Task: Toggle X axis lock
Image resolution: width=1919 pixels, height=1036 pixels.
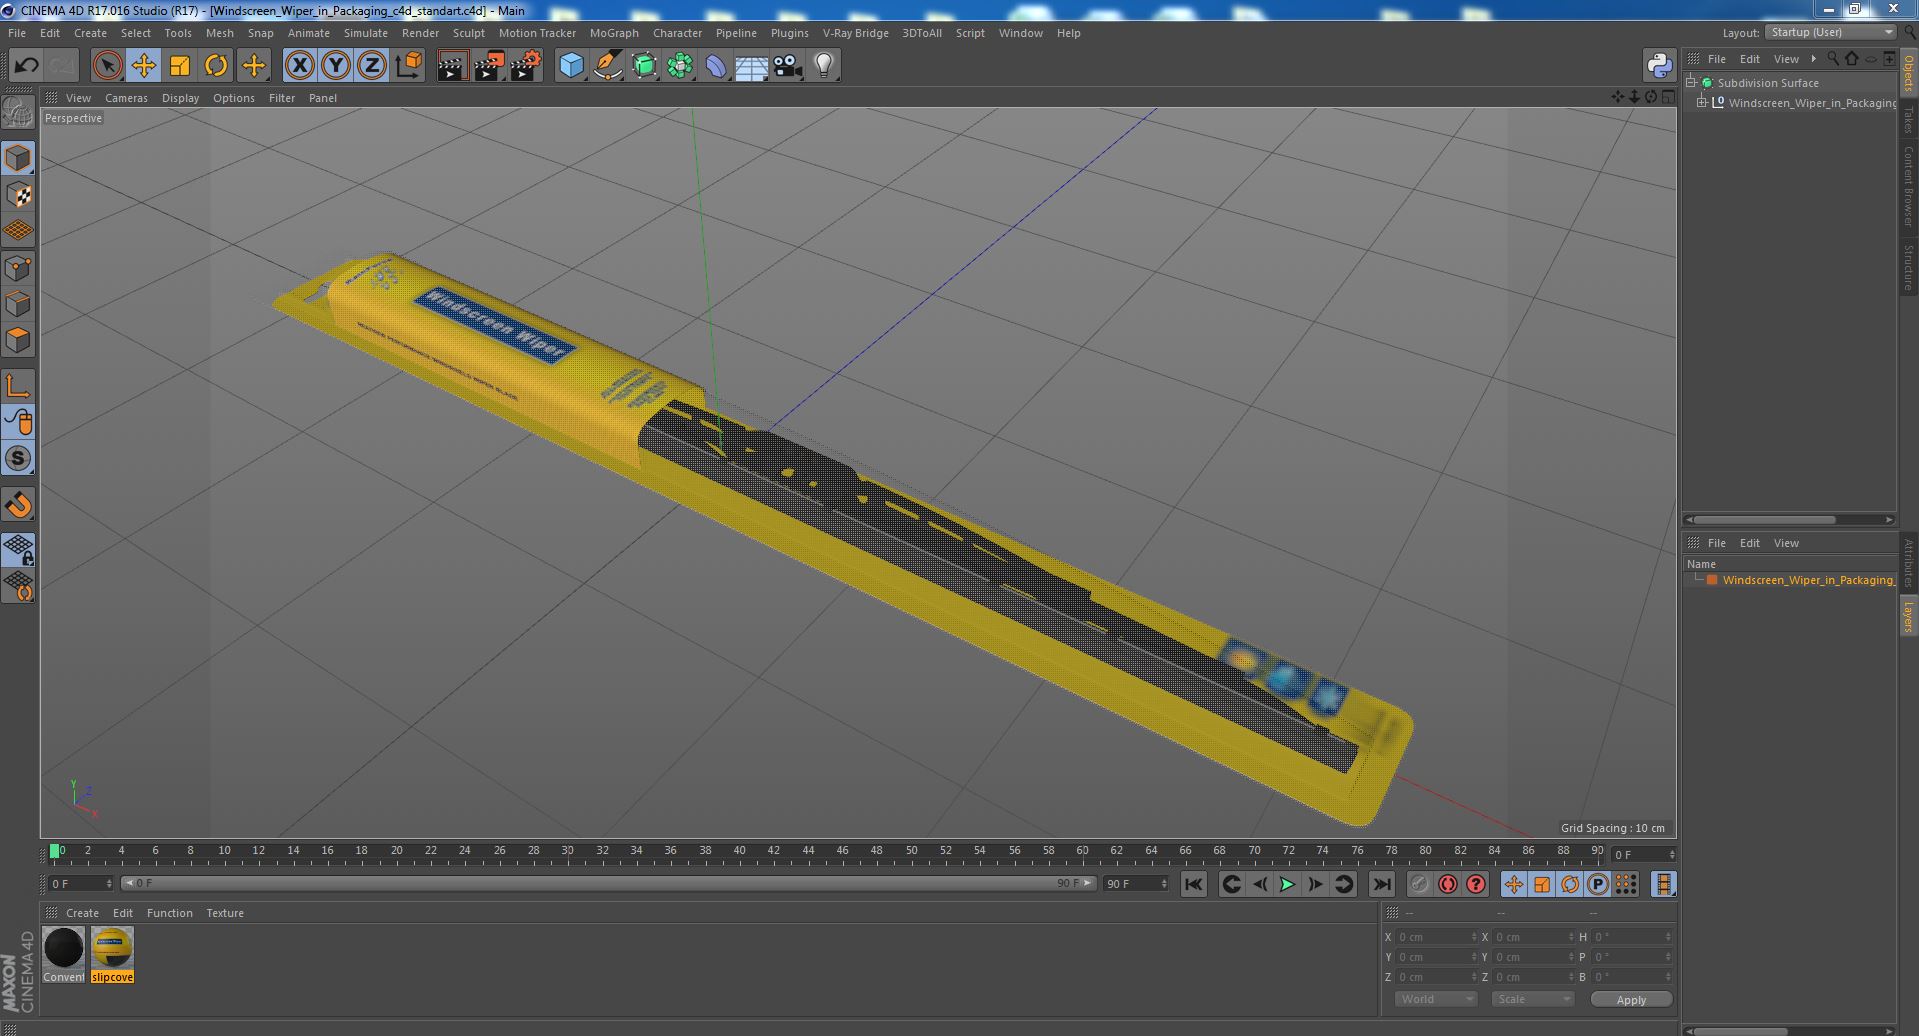Action: tap(299, 66)
